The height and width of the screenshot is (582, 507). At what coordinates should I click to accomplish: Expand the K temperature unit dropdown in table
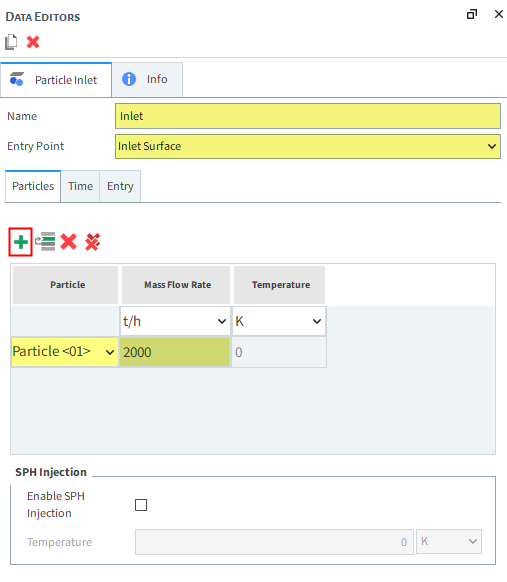pos(279,321)
